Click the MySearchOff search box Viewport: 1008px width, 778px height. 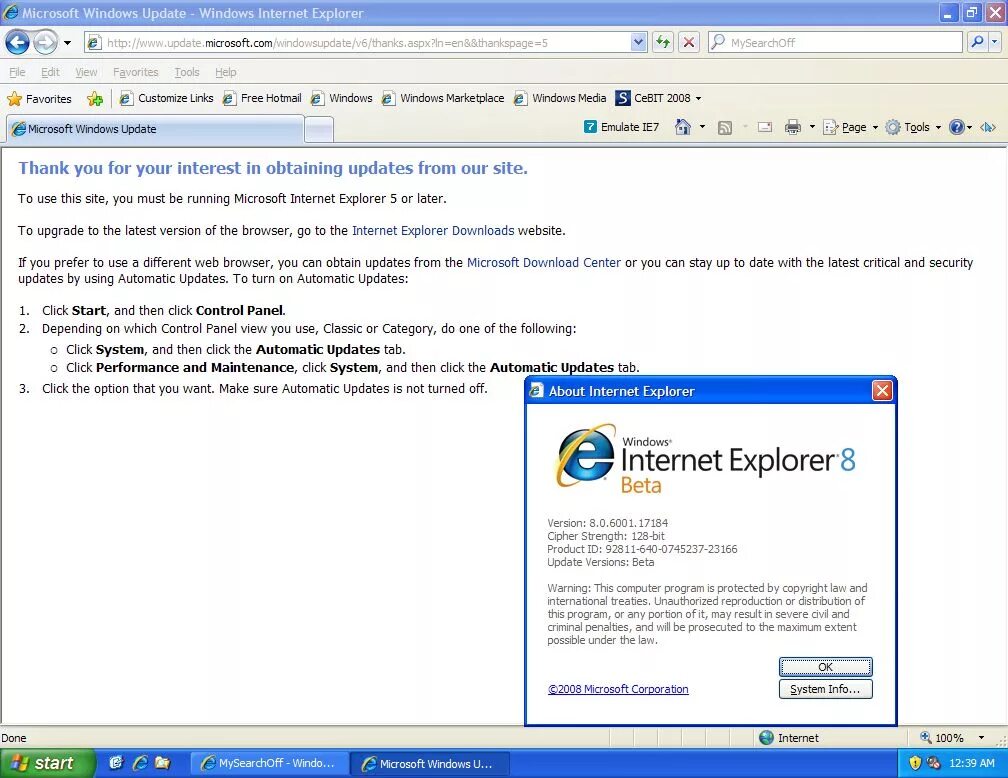(836, 43)
